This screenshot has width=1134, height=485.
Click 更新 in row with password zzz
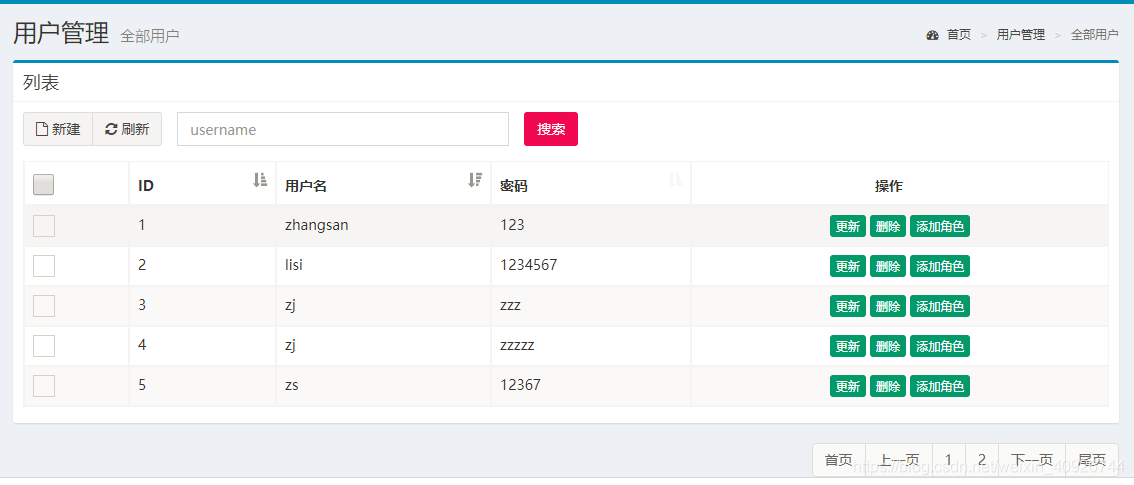848,306
